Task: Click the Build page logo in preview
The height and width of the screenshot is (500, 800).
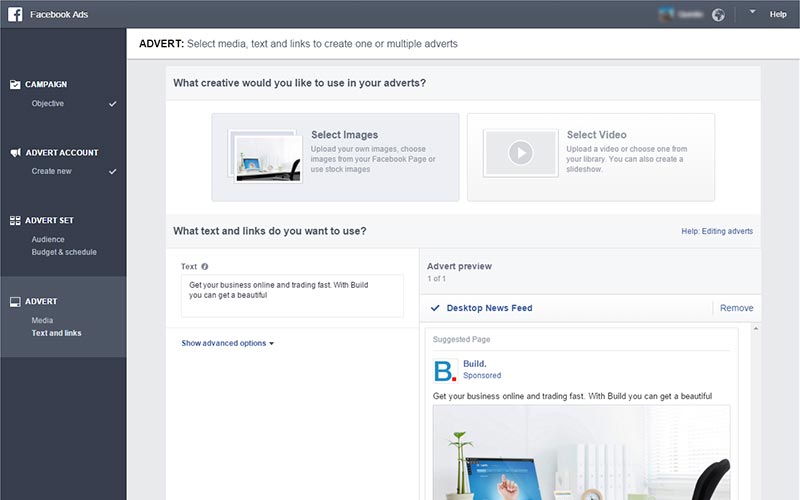Action: tap(445, 370)
